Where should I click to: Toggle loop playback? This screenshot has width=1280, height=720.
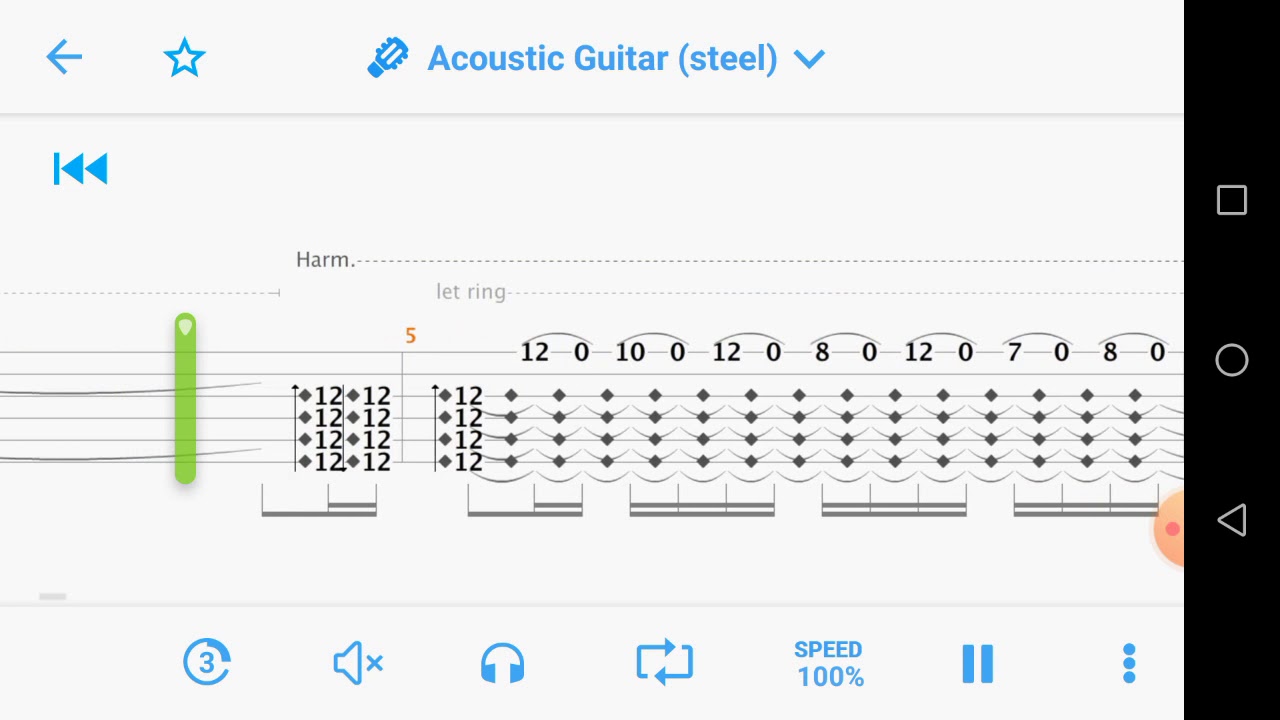pyautogui.click(x=664, y=663)
